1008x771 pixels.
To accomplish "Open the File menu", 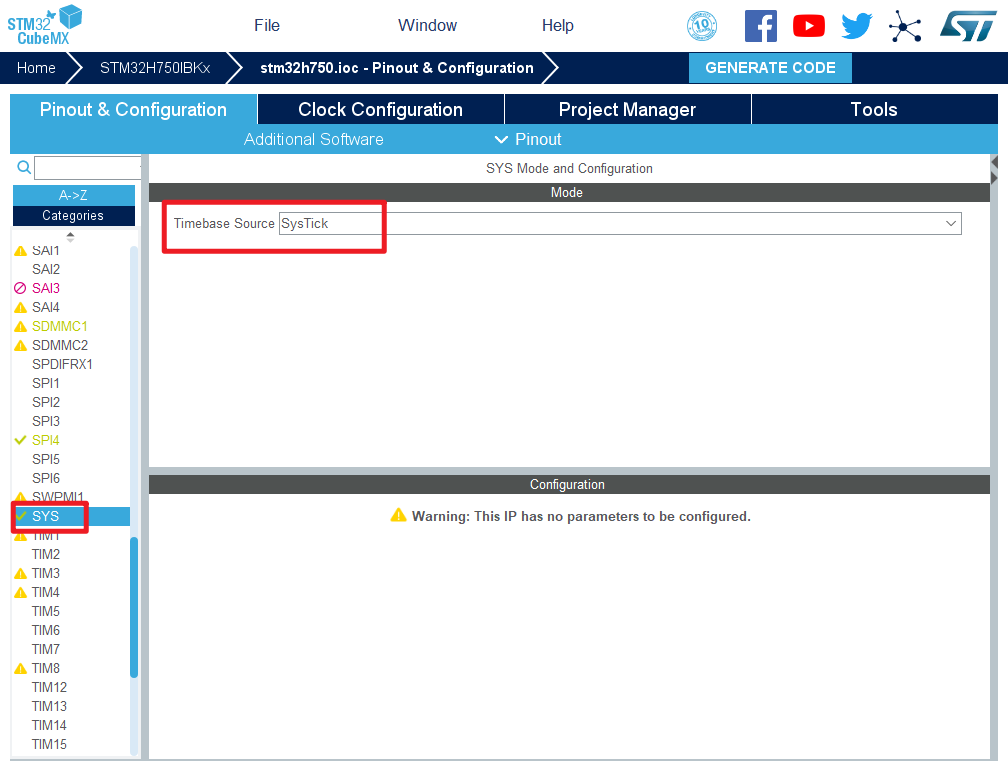I will [x=267, y=26].
